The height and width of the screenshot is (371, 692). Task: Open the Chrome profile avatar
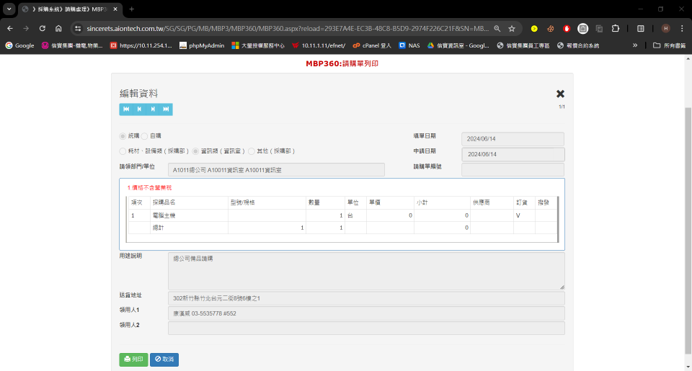pos(666,28)
